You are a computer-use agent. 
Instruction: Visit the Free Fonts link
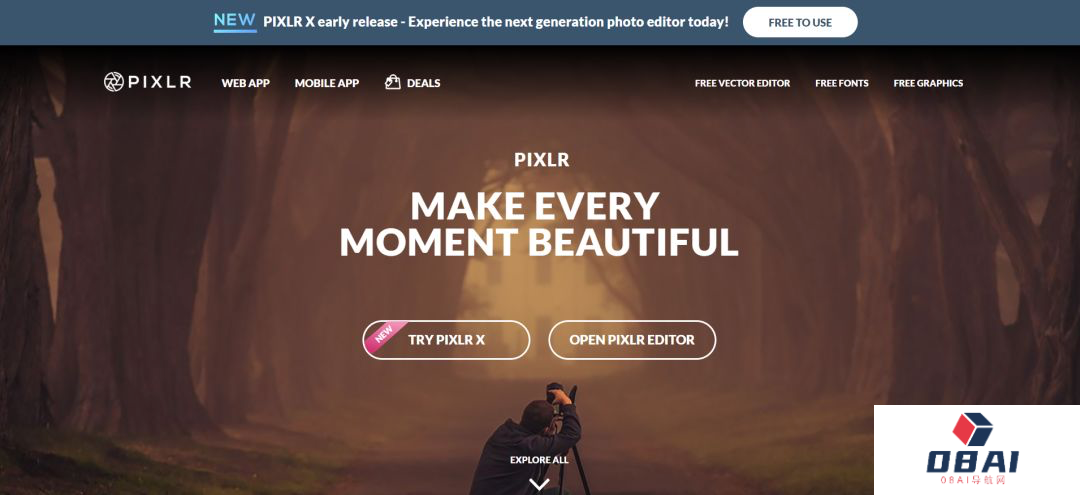(842, 83)
